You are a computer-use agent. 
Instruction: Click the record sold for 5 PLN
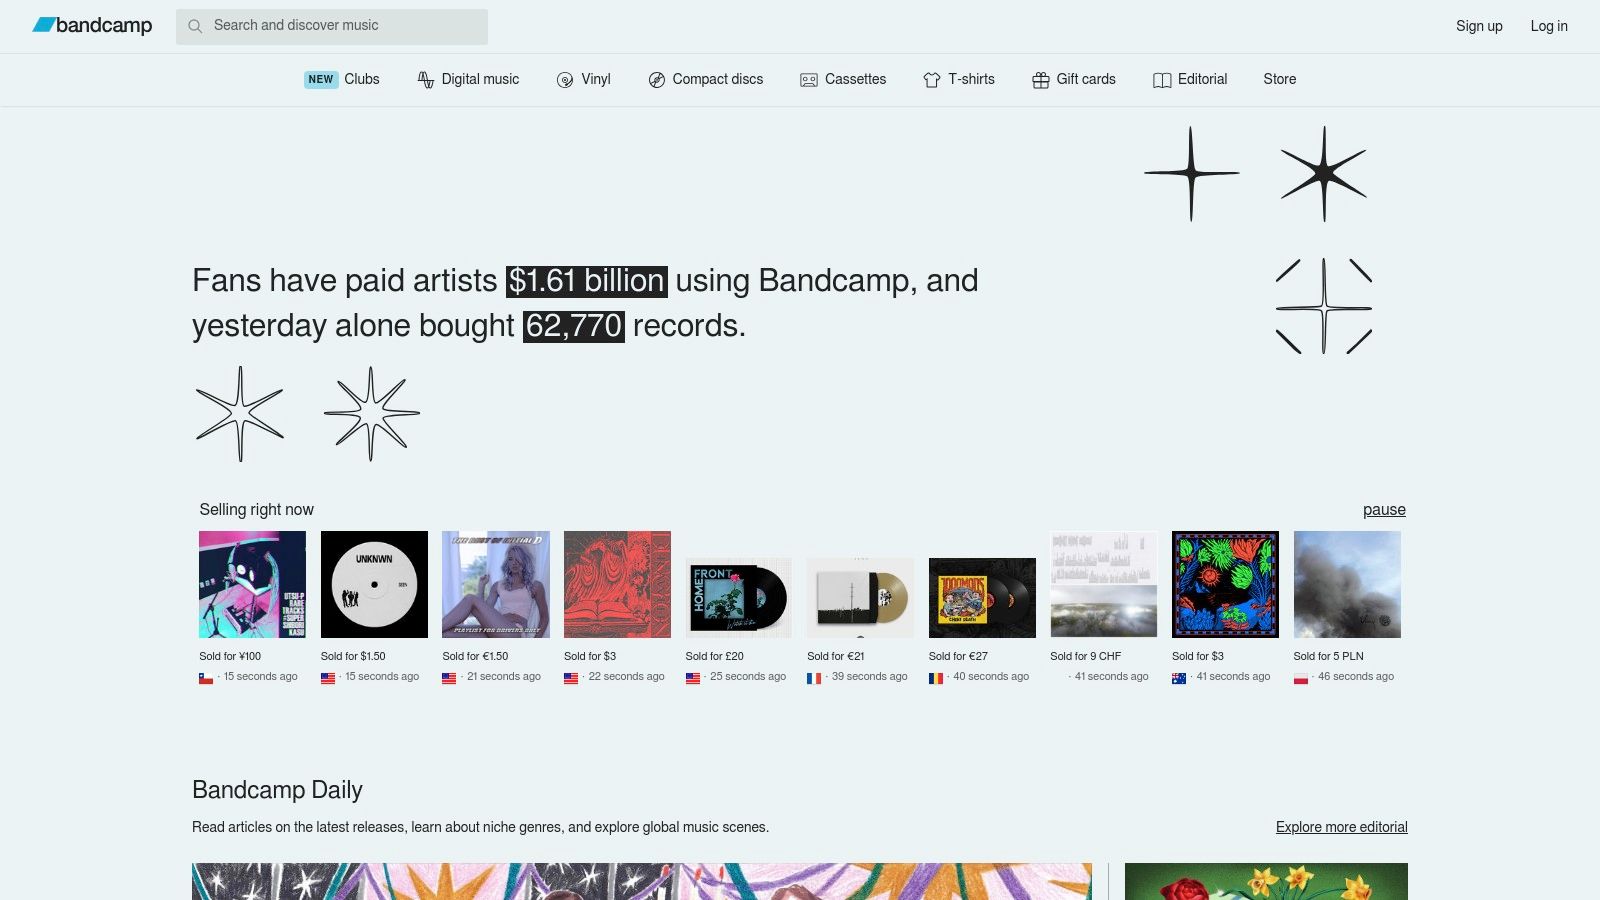pyautogui.click(x=1347, y=583)
